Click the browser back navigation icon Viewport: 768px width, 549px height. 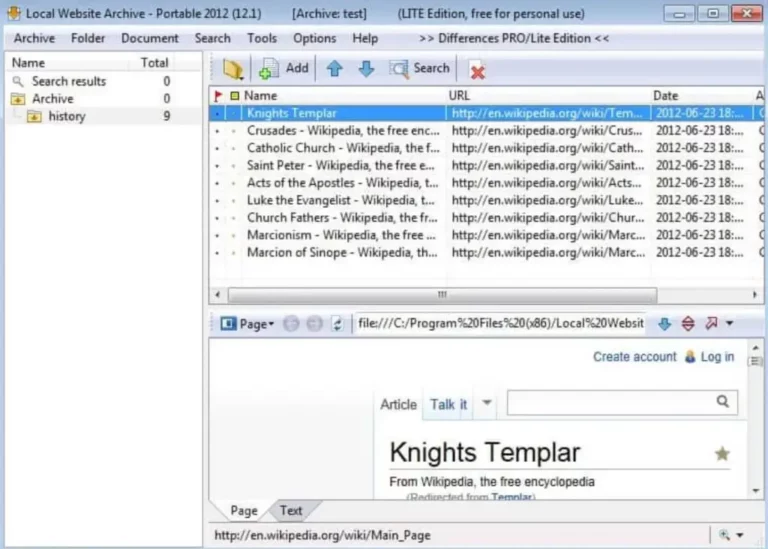[x=291, y=324]
